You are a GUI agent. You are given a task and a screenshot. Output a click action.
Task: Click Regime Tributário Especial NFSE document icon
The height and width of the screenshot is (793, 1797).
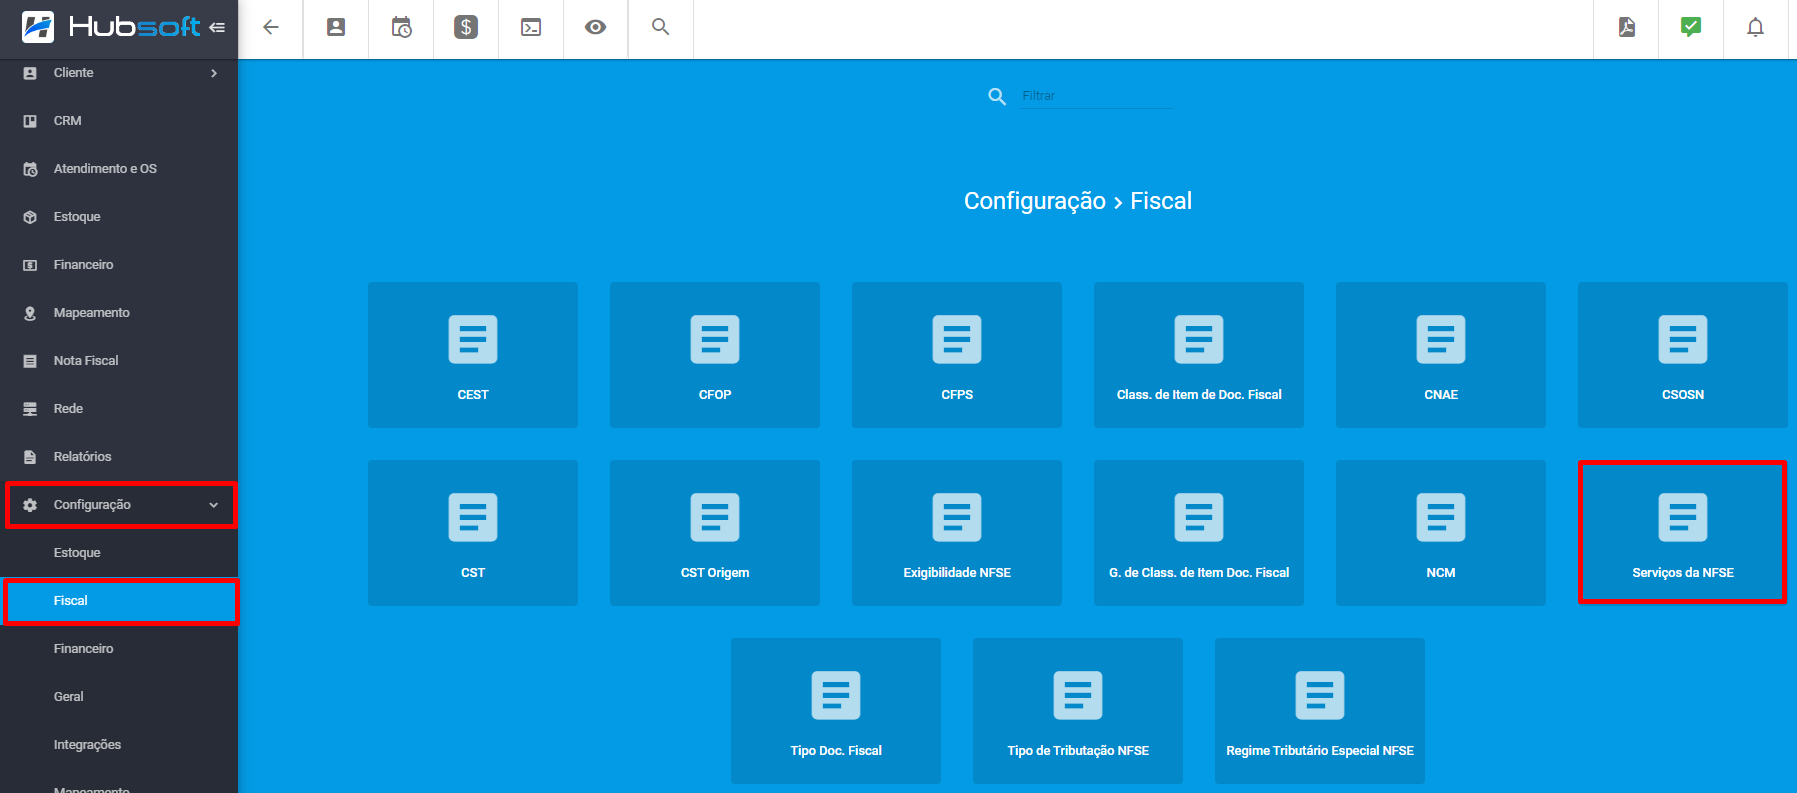1320,695
